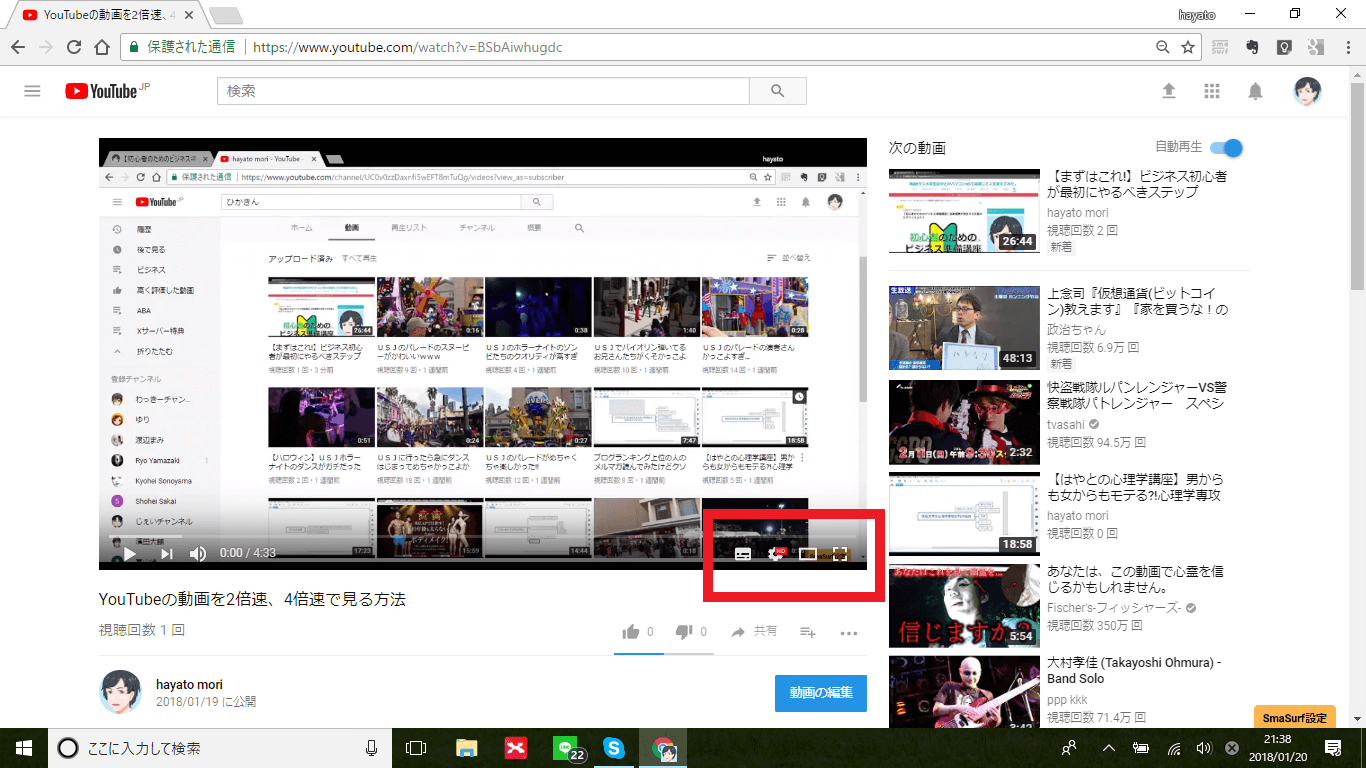Click the SmaSurf設定 button

coord(1294,718)
